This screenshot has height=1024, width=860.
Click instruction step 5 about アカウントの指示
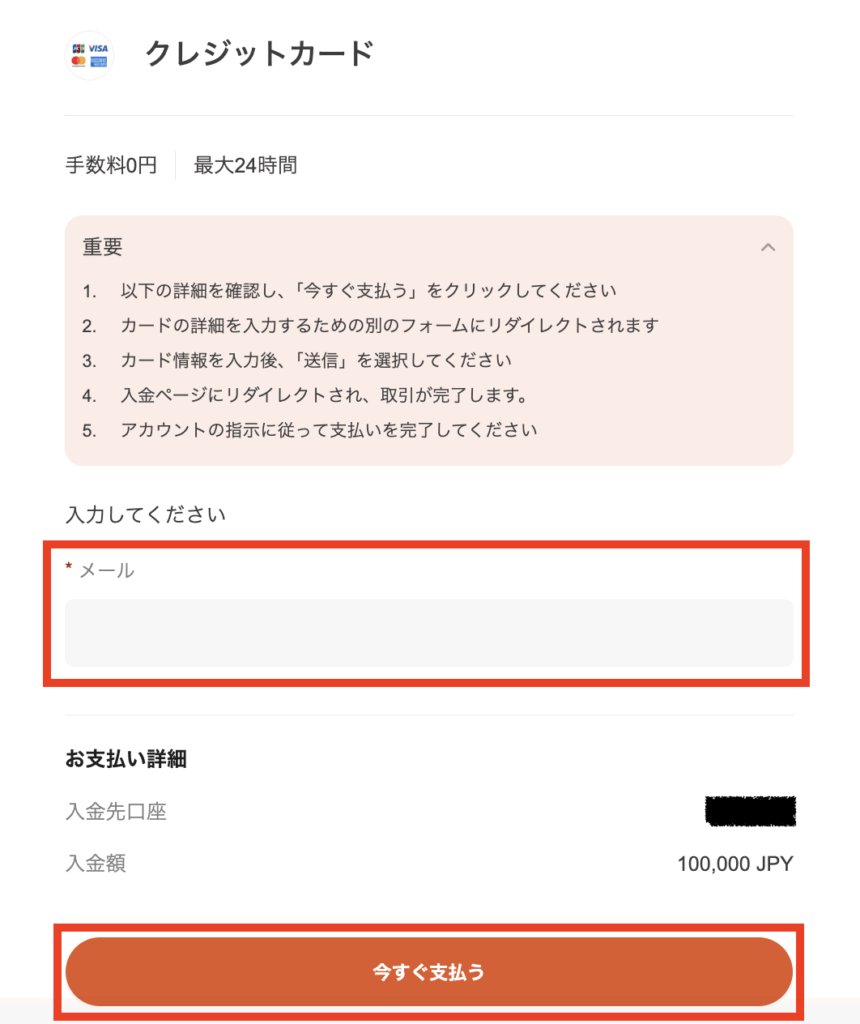(x=310, y=430)
